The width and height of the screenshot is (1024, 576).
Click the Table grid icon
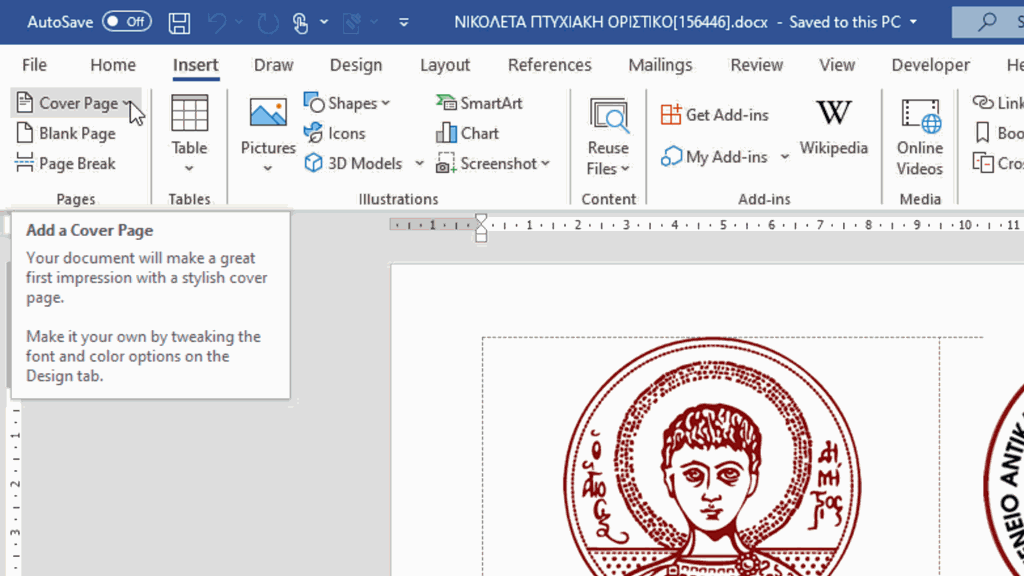(189, 113)
